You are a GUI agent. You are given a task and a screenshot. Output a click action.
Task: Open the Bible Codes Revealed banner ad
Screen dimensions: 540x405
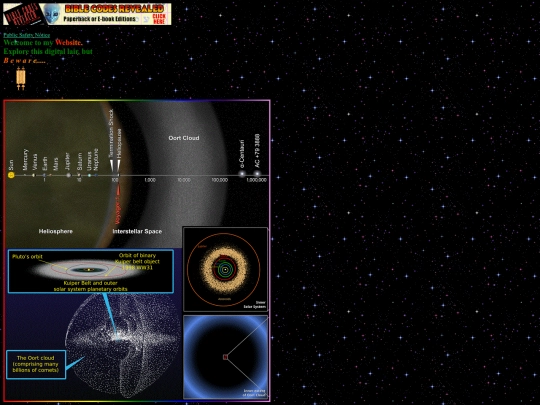coord(87,14)
